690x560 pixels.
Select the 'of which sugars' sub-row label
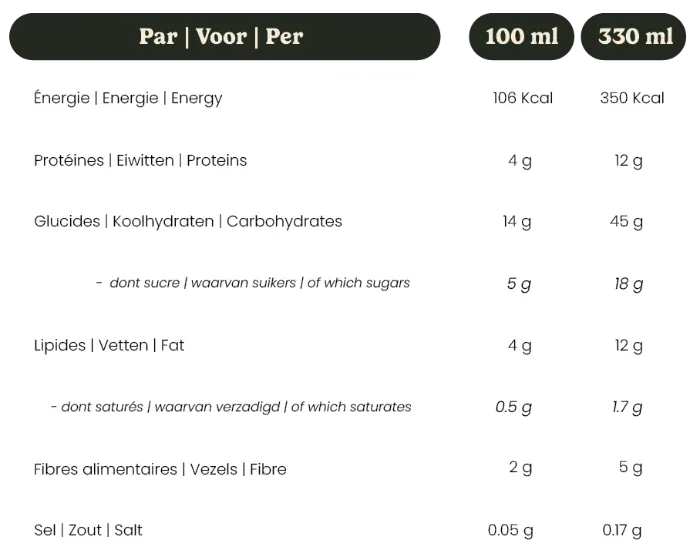253,283
